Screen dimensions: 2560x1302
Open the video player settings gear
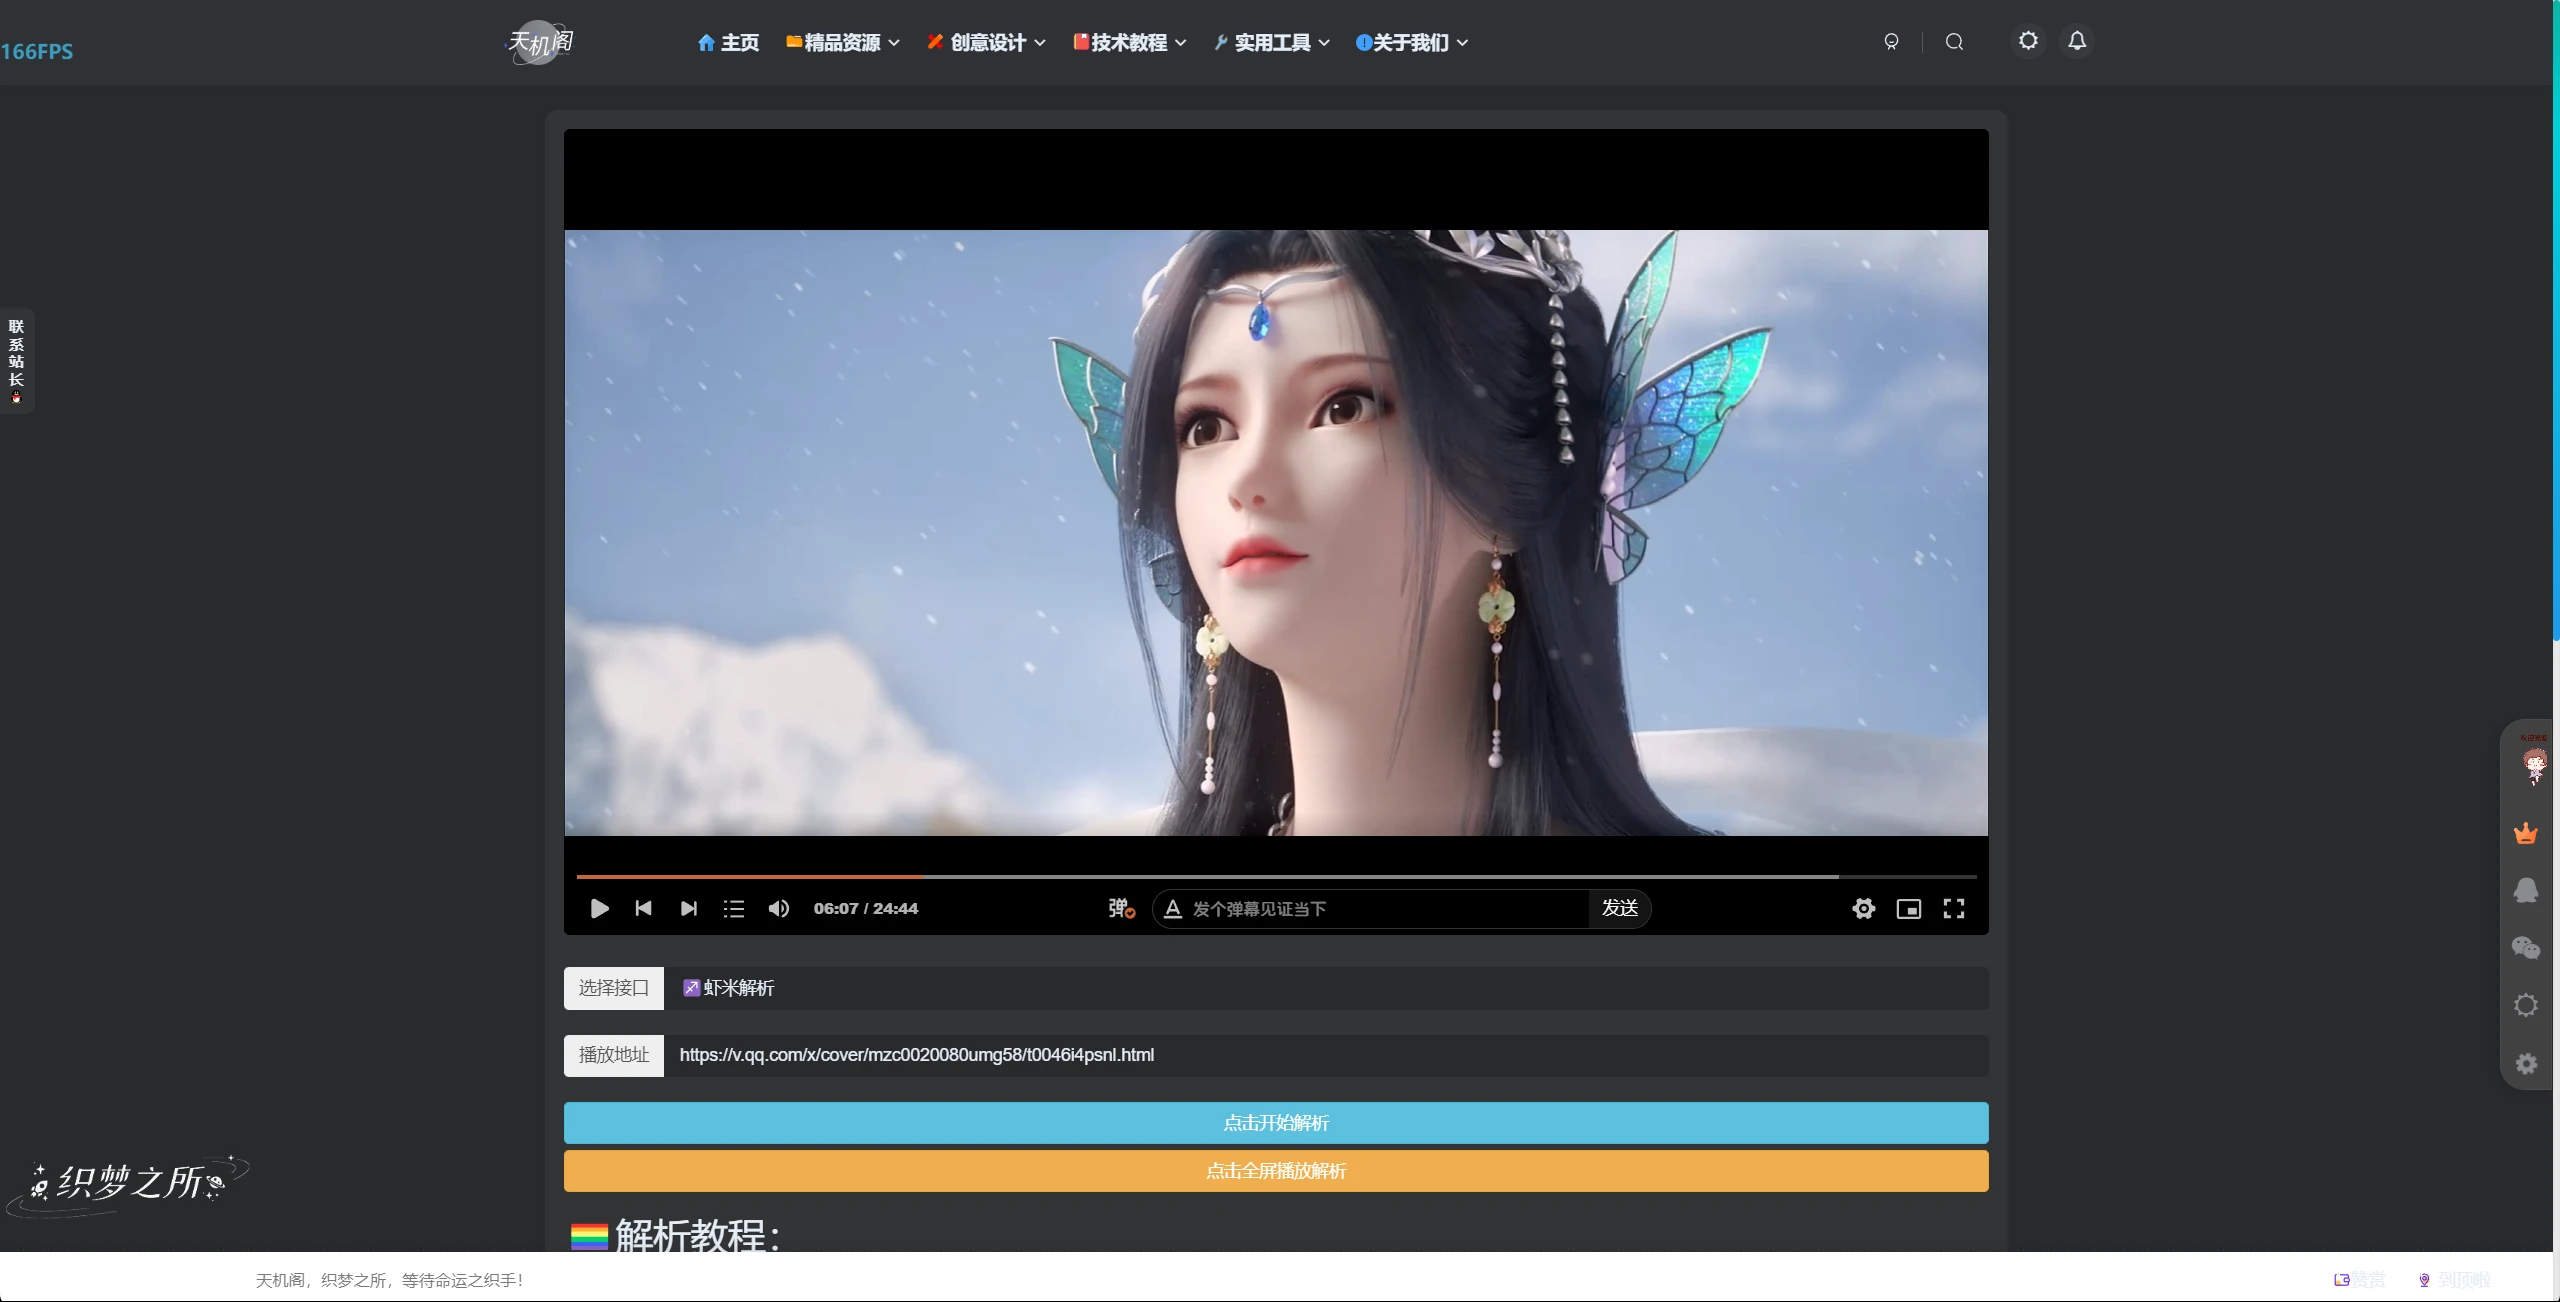pyautogui.click(x=1863, y=908)
